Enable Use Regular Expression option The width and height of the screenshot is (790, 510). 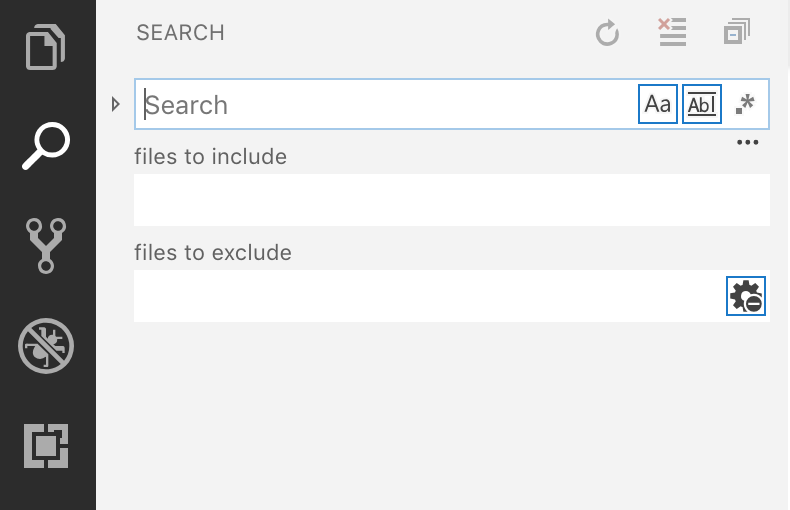(745, 104)
